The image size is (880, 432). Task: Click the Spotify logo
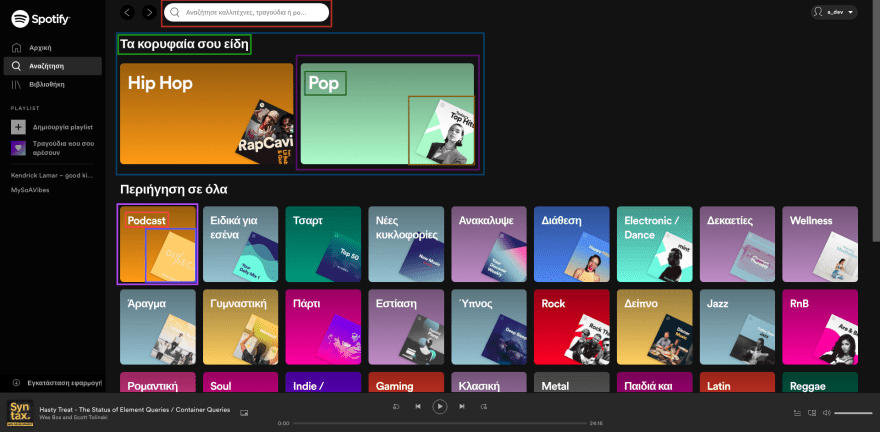coord(40,19)
